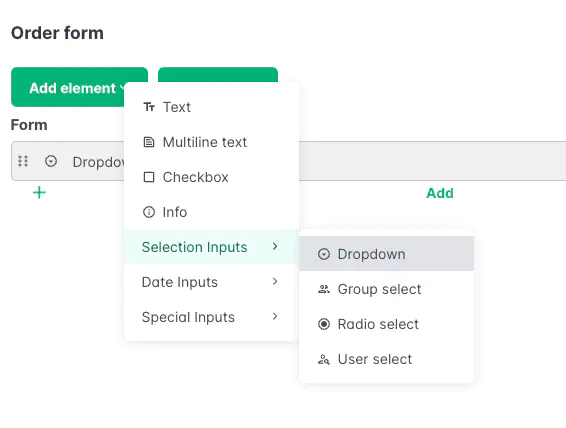Click the drag handle on Dropdown row
The image size is (566, 428).
point(23,161)
